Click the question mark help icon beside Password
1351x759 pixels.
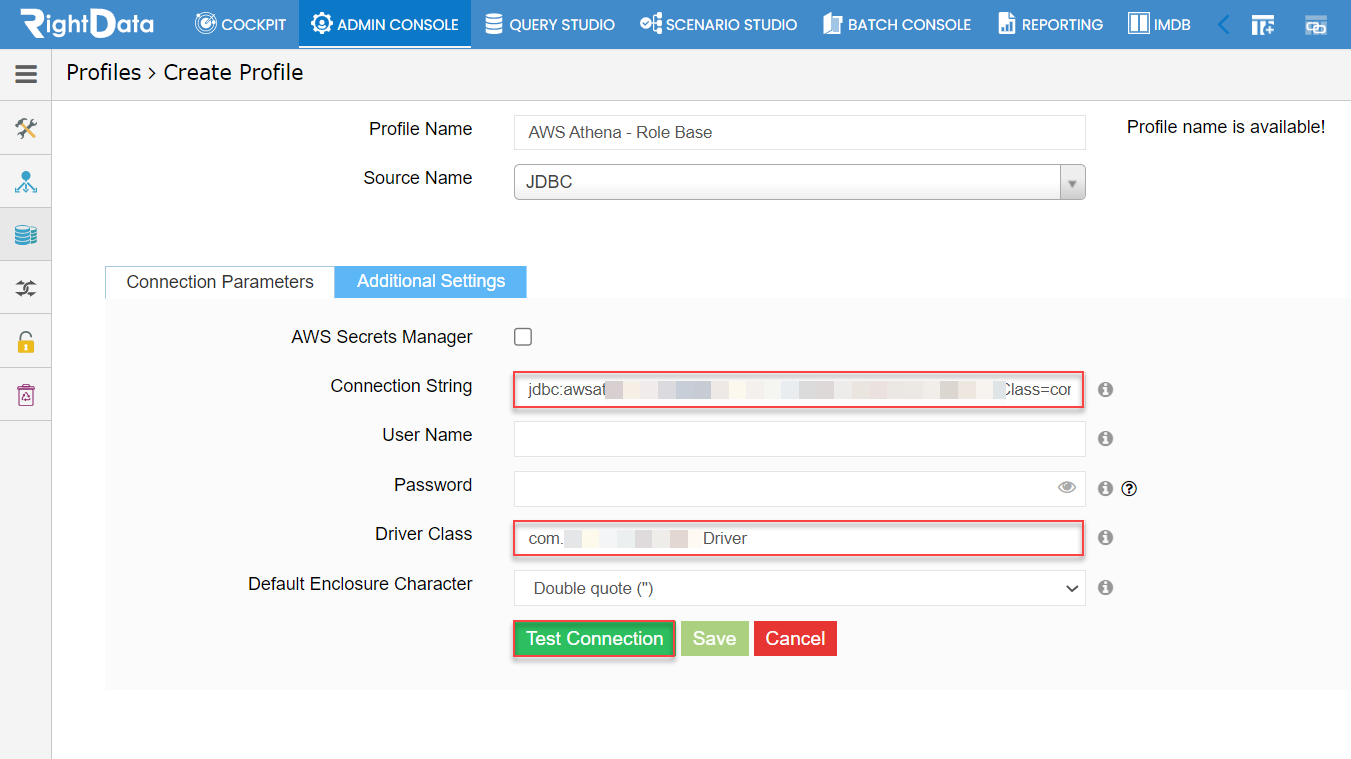coord(1130,489)
